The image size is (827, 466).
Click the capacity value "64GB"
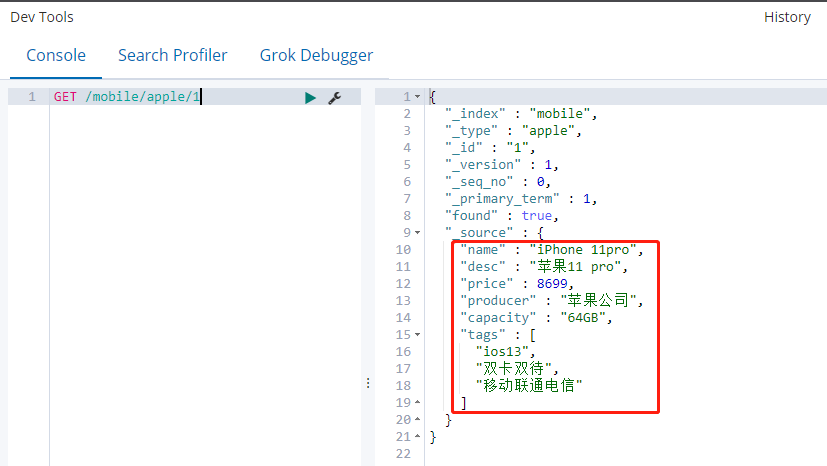pos(583,317)
